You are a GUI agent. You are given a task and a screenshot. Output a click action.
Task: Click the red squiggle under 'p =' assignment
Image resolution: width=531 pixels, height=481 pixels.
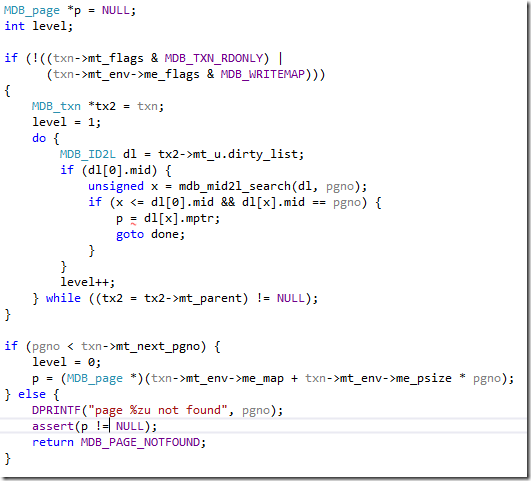pos(133,224)
